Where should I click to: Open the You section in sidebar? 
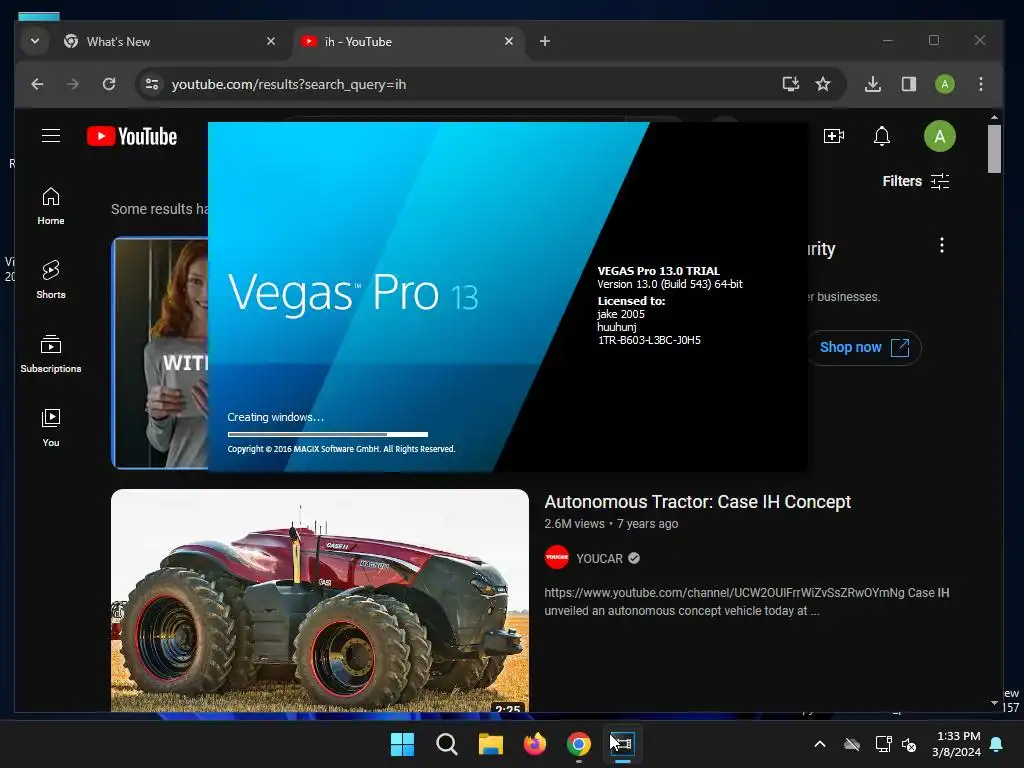(x=51, y=428)
